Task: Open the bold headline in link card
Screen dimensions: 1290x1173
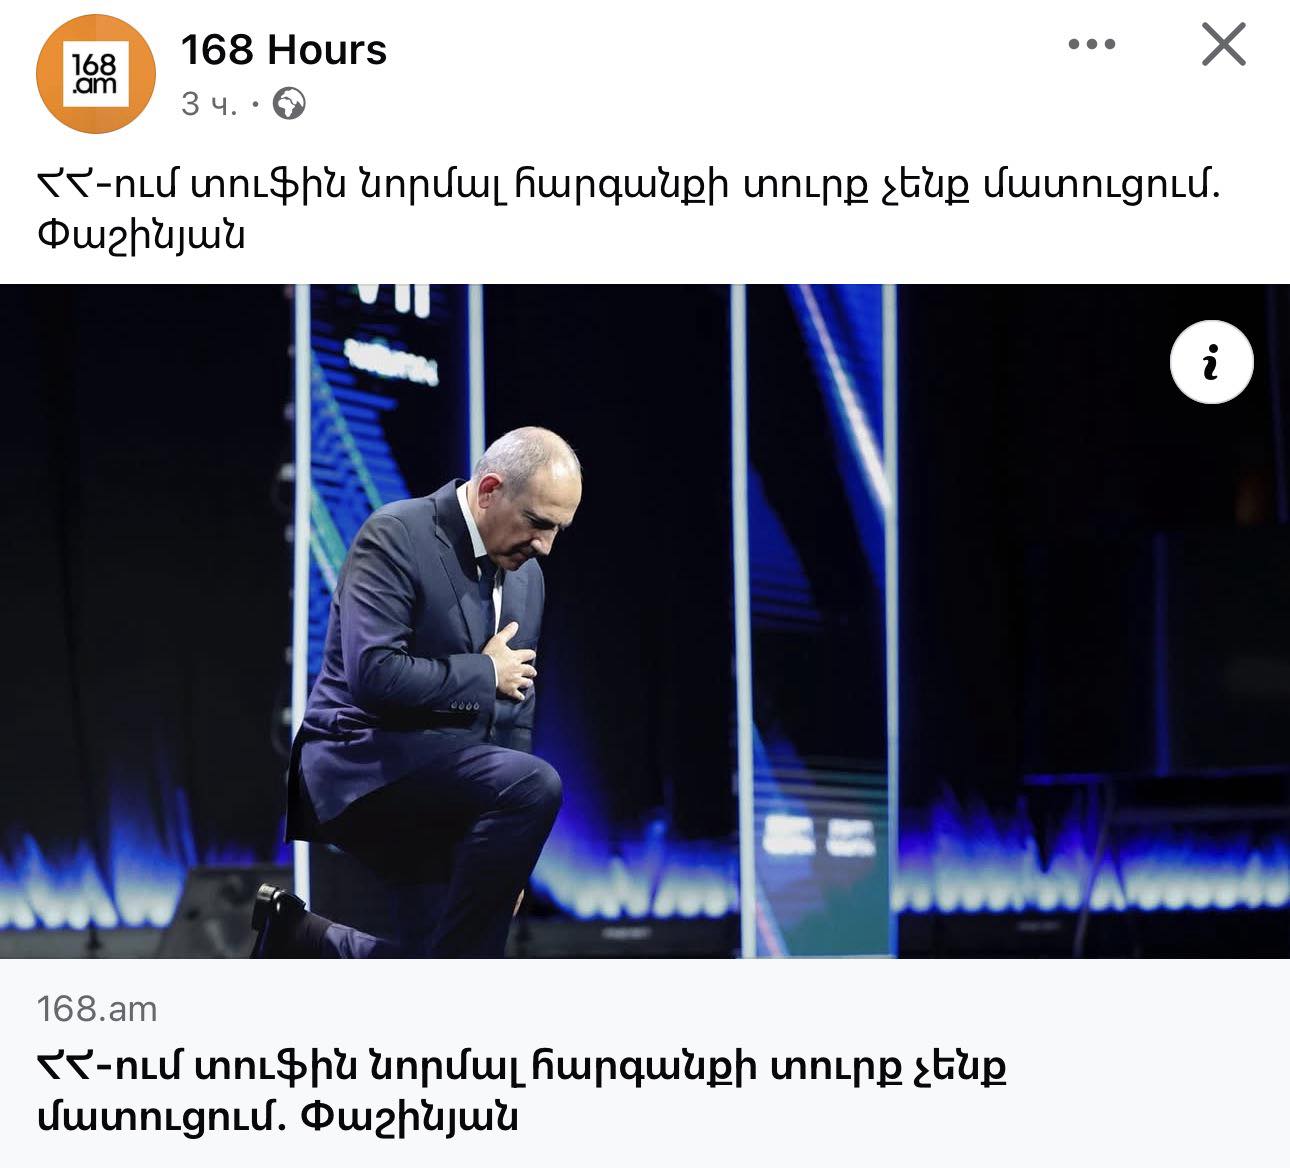Action: point(520,1090)
